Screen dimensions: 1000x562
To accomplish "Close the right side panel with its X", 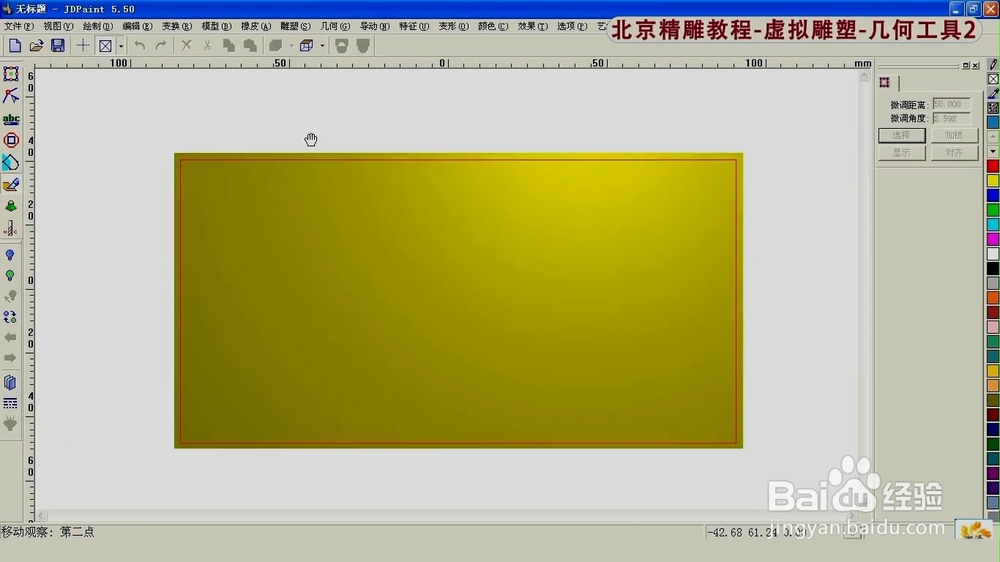I will tap(975, 66).
